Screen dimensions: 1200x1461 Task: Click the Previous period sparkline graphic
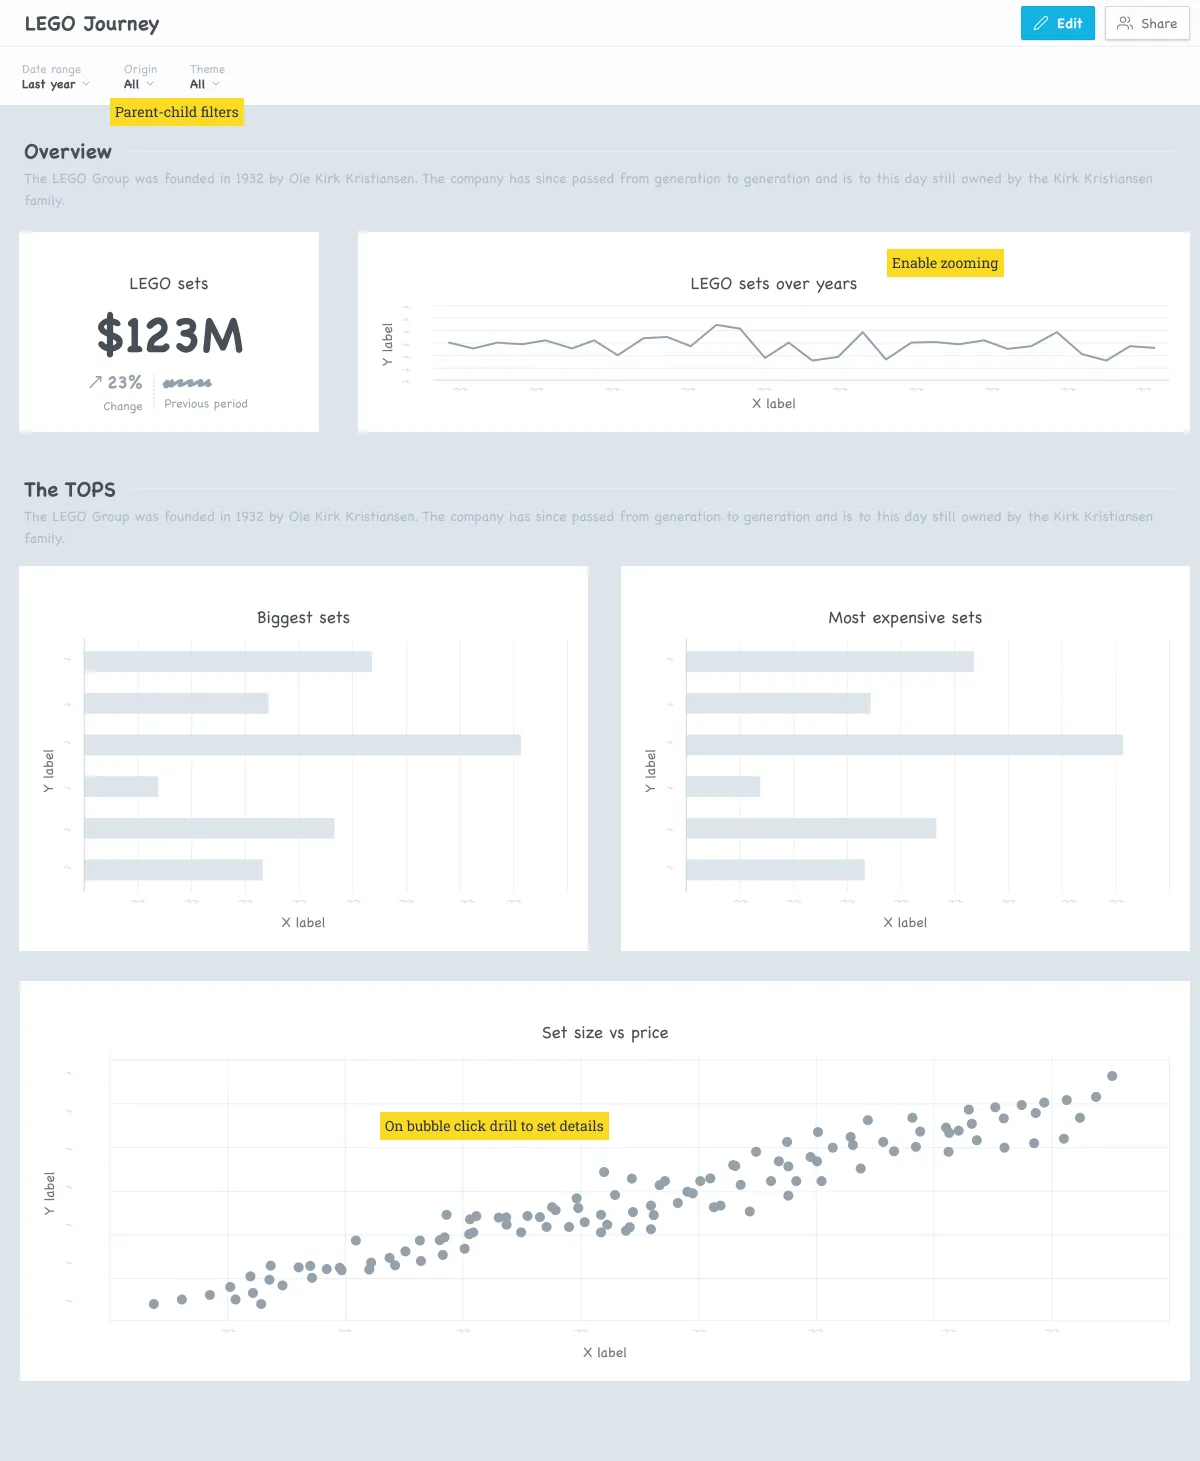(186, 382)
